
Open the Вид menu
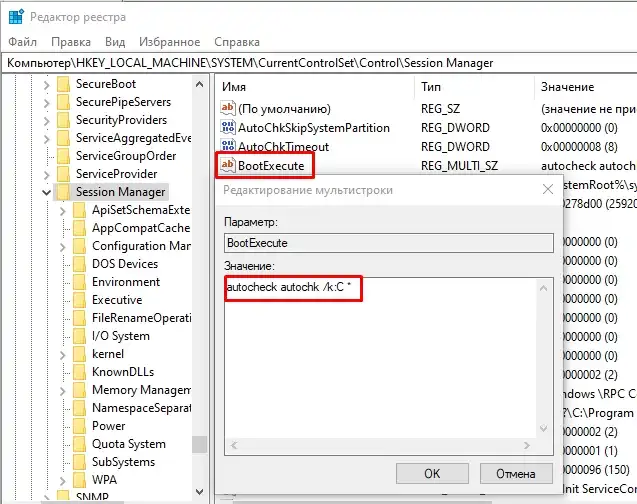115,42
